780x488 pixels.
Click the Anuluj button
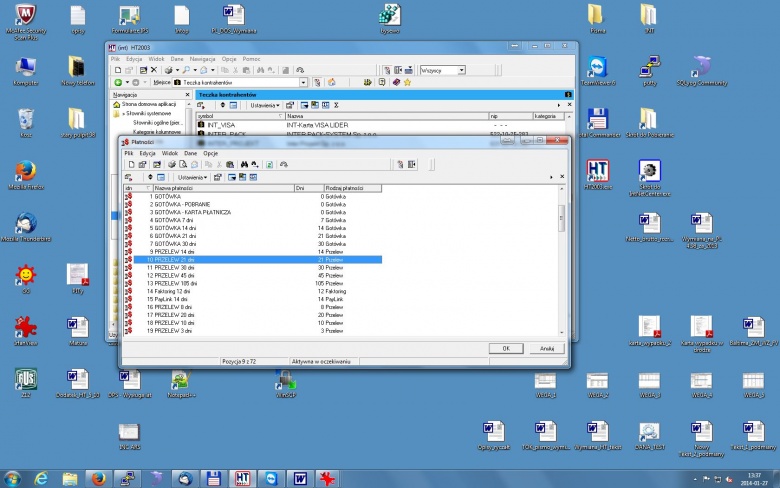pos(547,348)
